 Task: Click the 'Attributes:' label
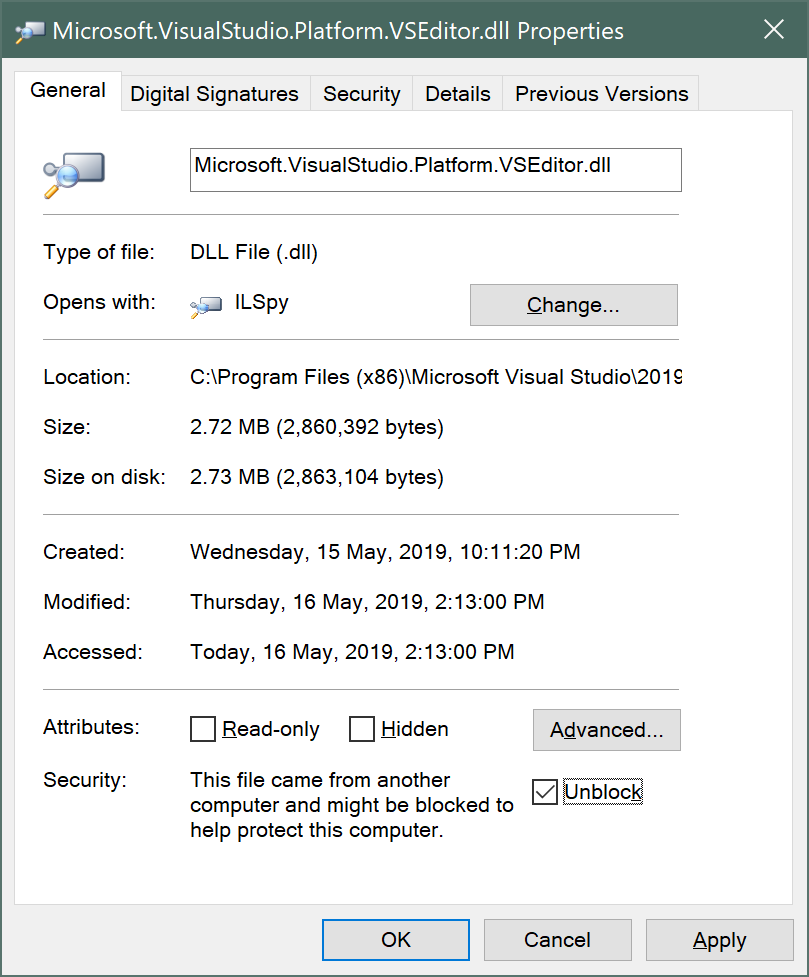(x=91, y=727)
